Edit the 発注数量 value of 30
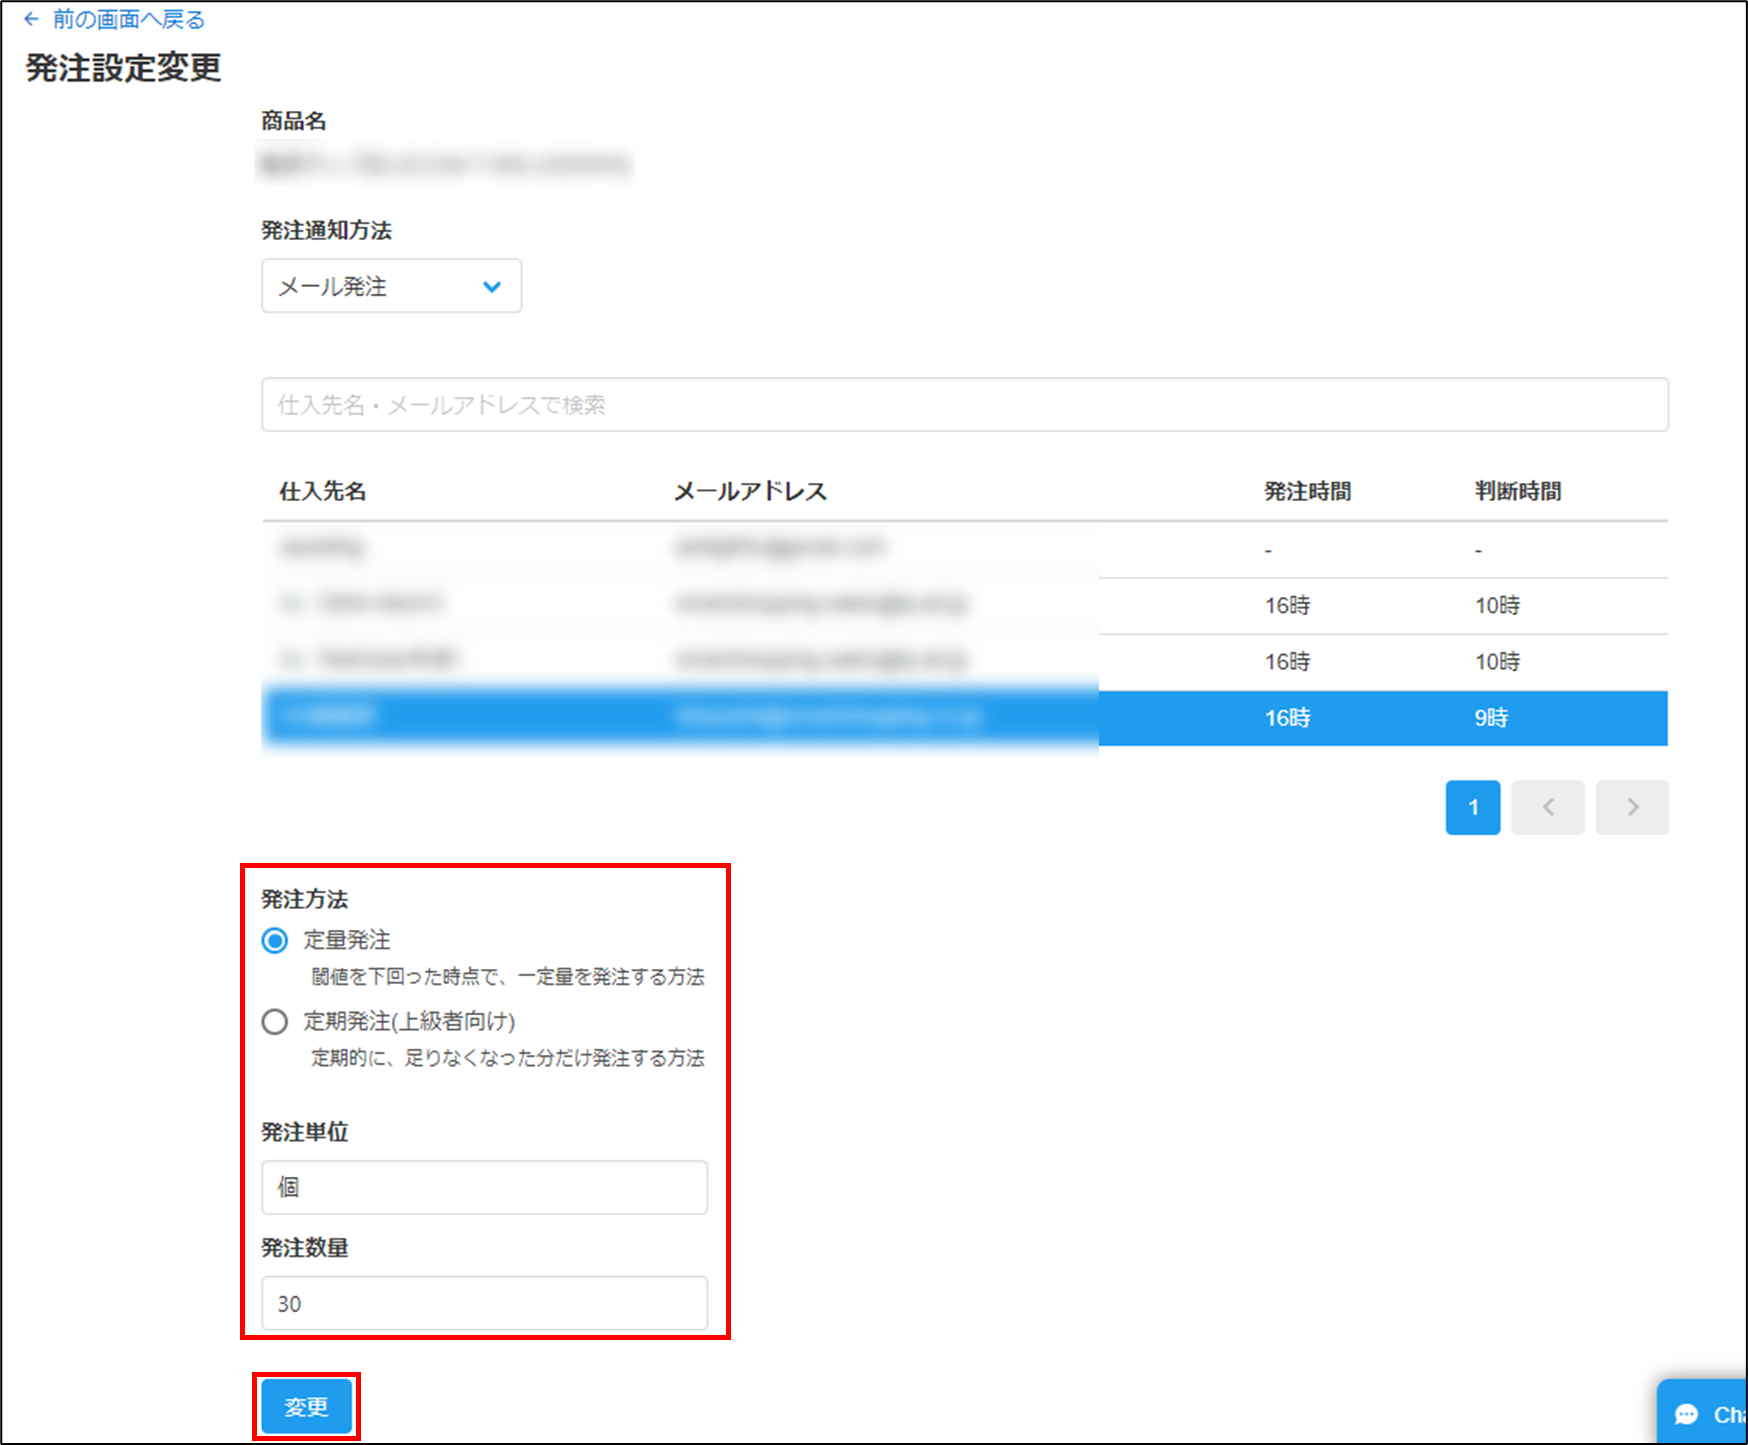This screenshot has height=1445, width=1748. pos(484,1303)
